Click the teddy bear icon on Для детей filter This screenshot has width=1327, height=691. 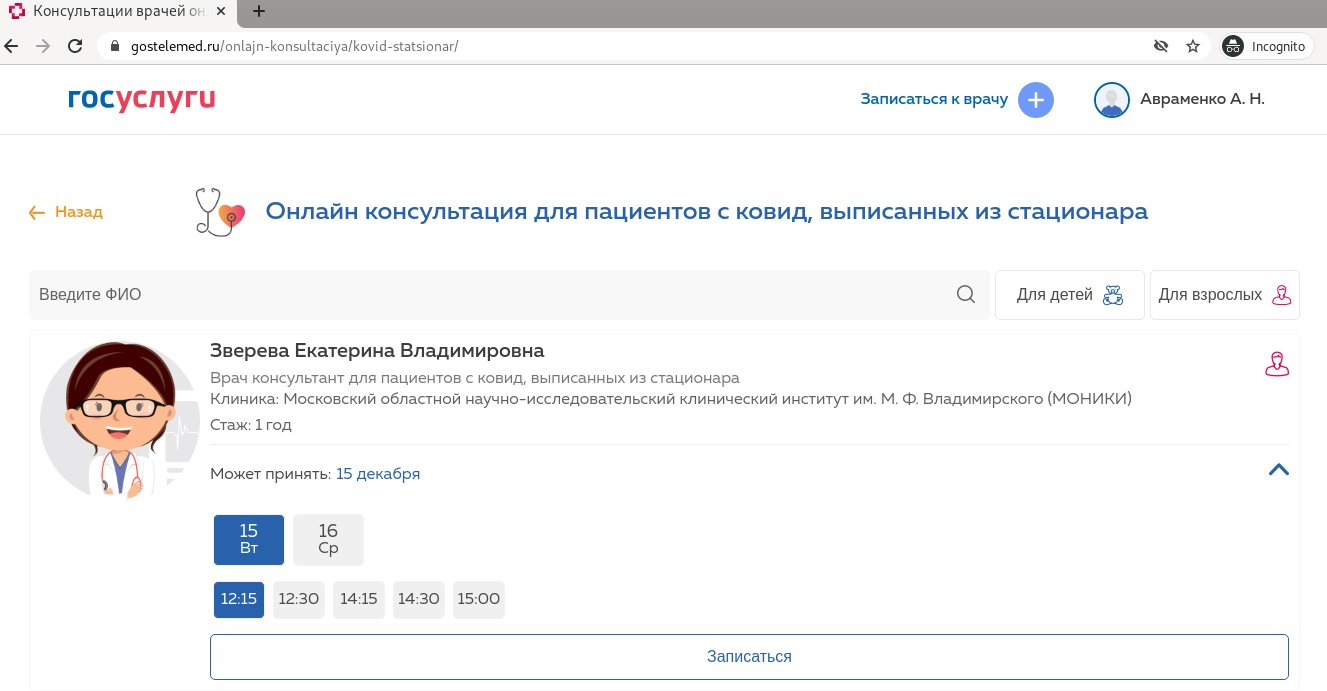[x=1112, y=295]
